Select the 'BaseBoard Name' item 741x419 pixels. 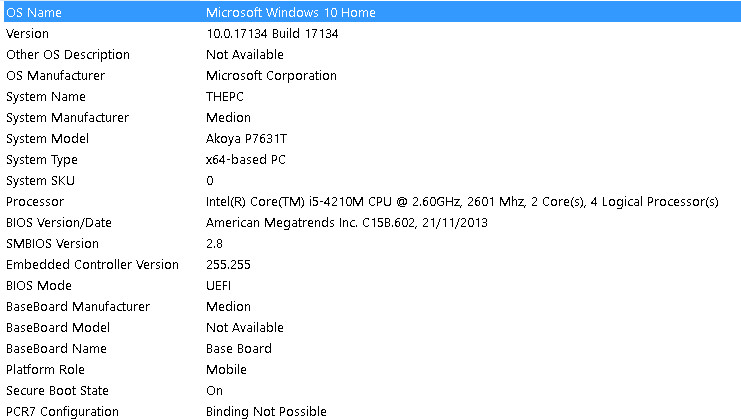(56, 349)
